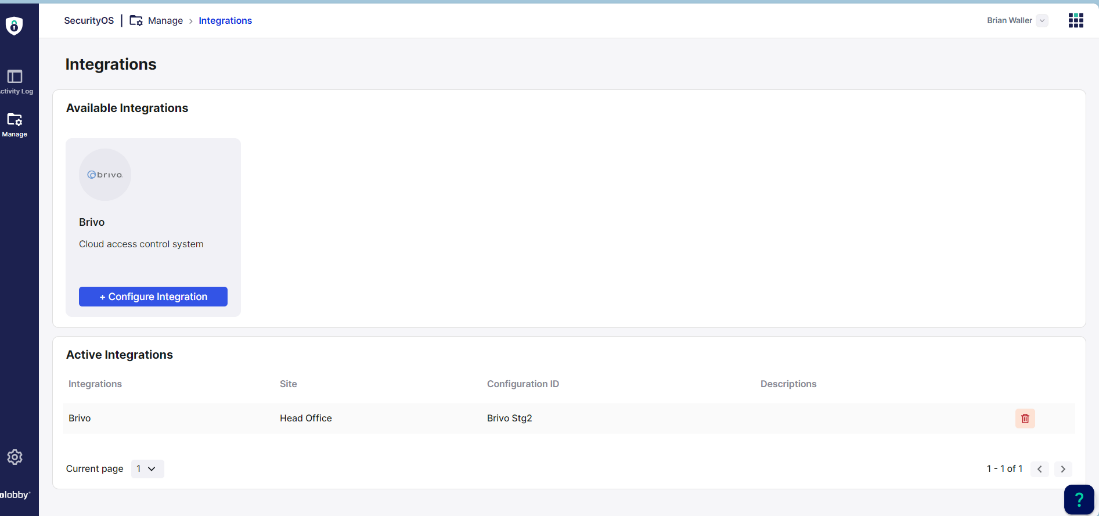Open the Current page number dropdown
Image resolution: width=1099 pixels, height=516 pixels.
147,469
